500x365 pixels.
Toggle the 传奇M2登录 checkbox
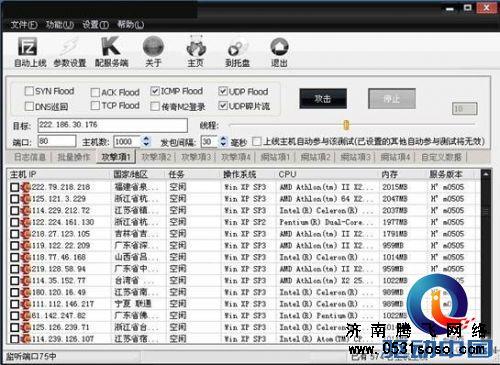[x=155, y=106]
